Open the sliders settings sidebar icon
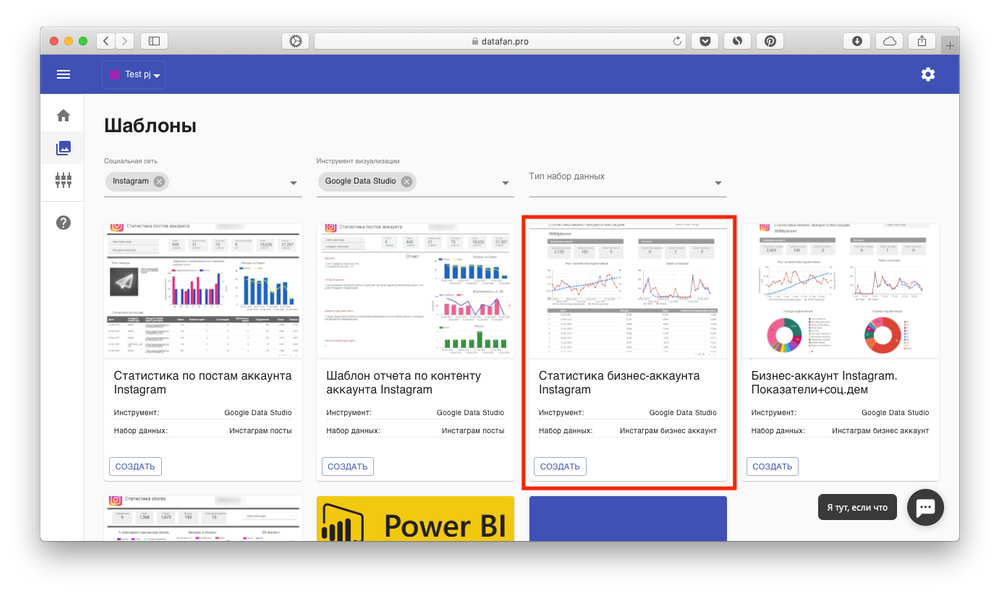The image size is (1000, 595). (x=63, y=180)
